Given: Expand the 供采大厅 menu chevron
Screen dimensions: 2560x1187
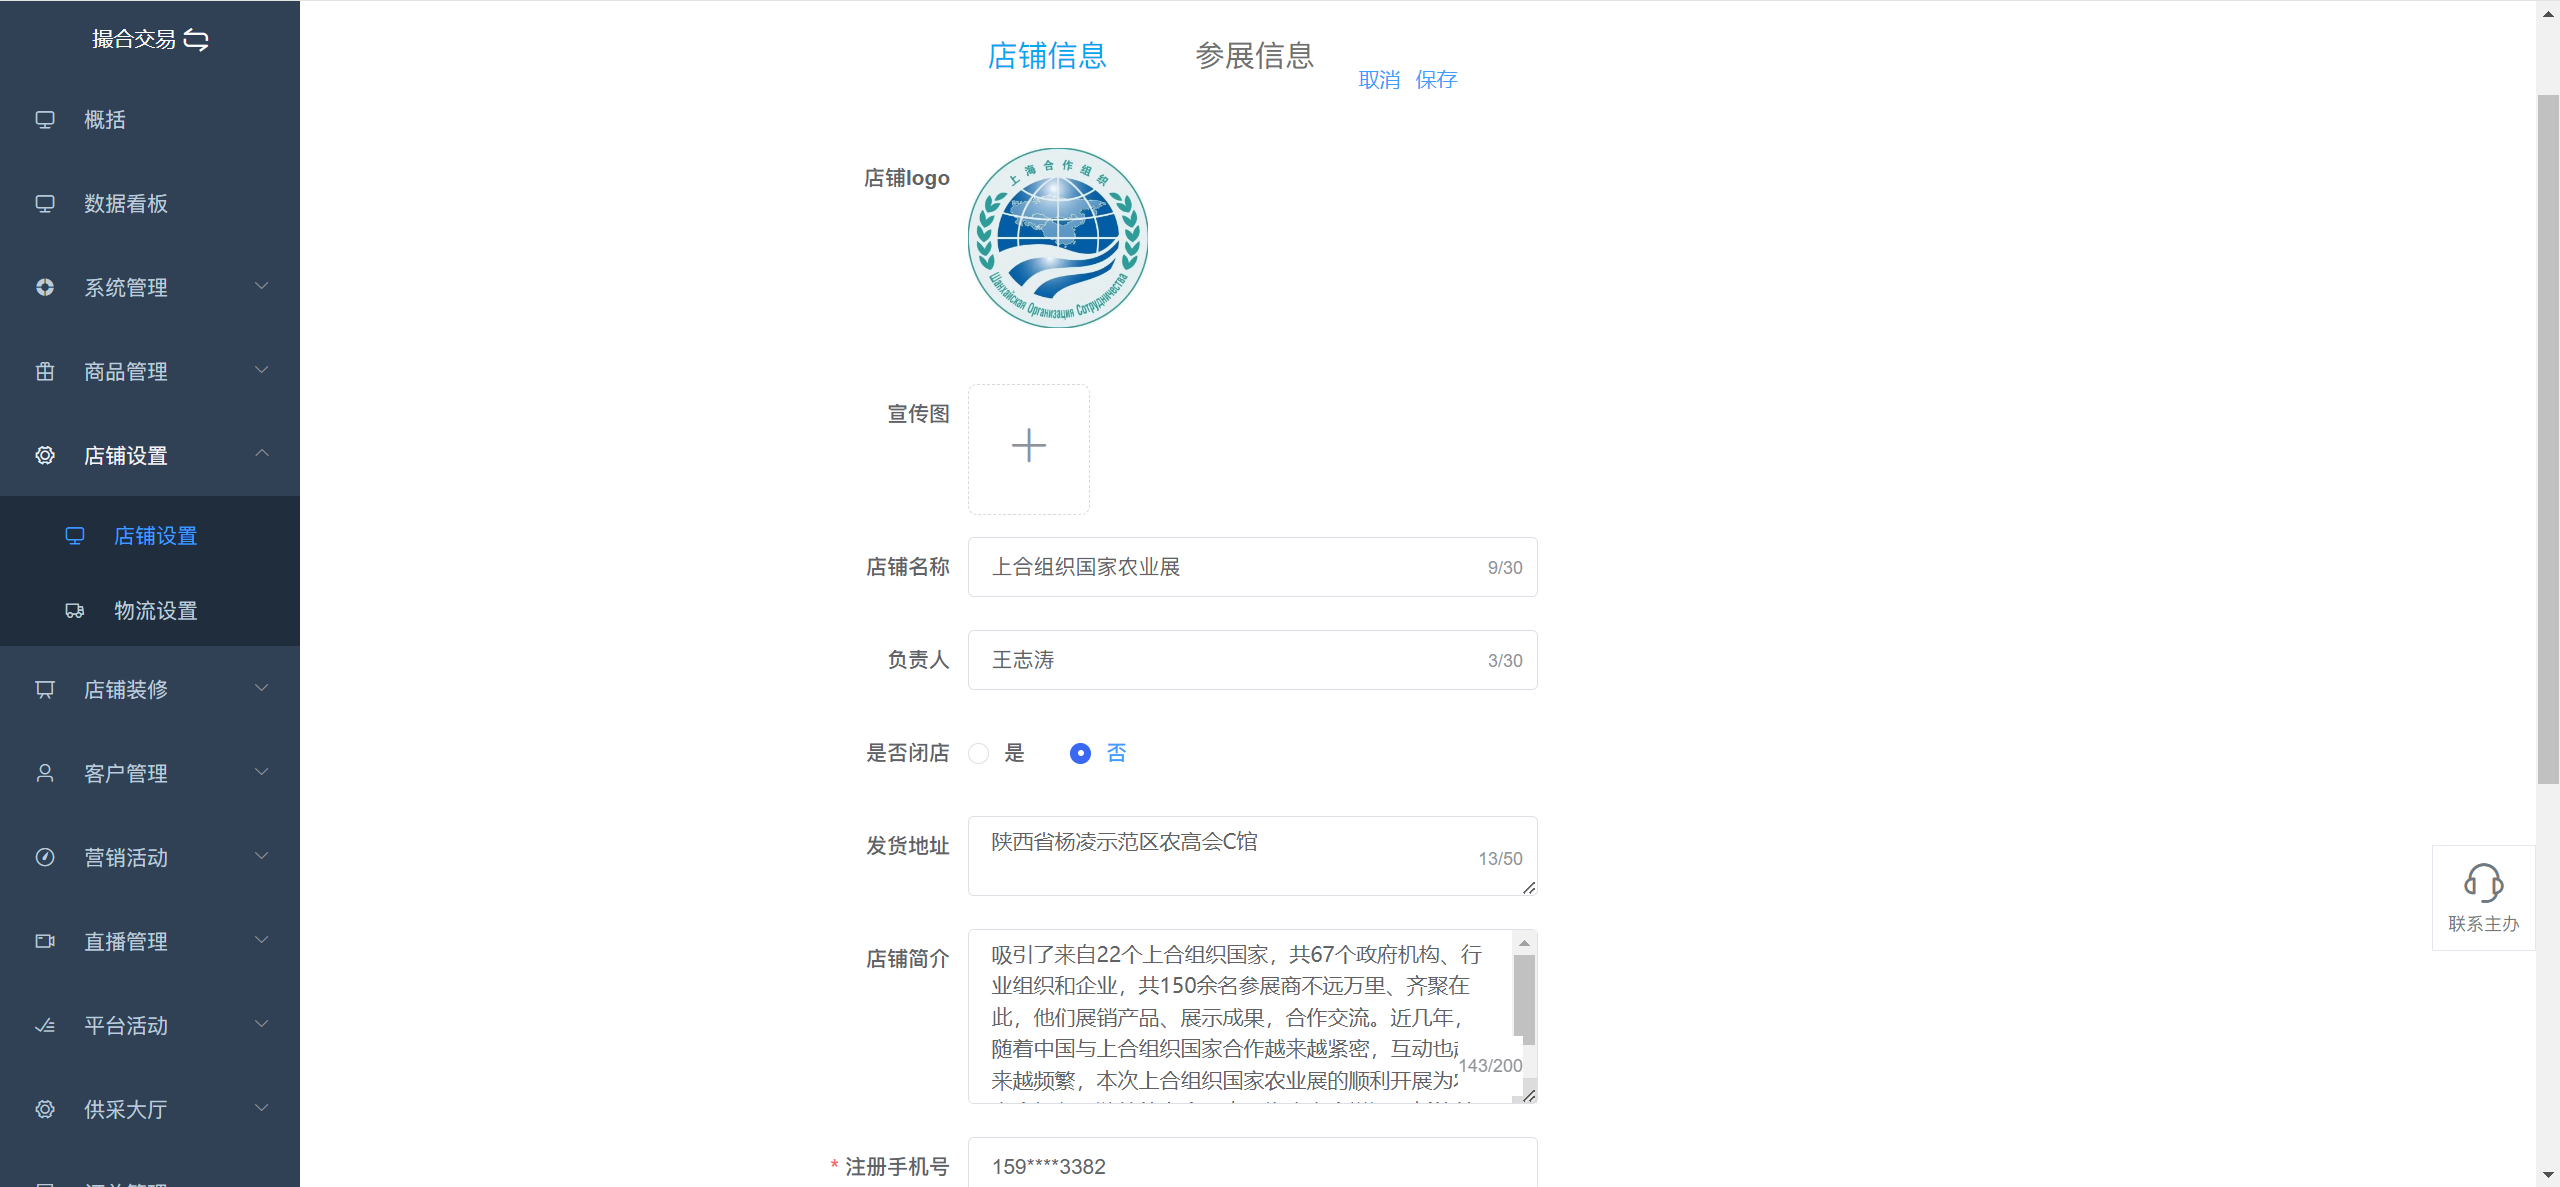Looking at the screenshot, I should pyautogui.click(x=262, y=1109).
